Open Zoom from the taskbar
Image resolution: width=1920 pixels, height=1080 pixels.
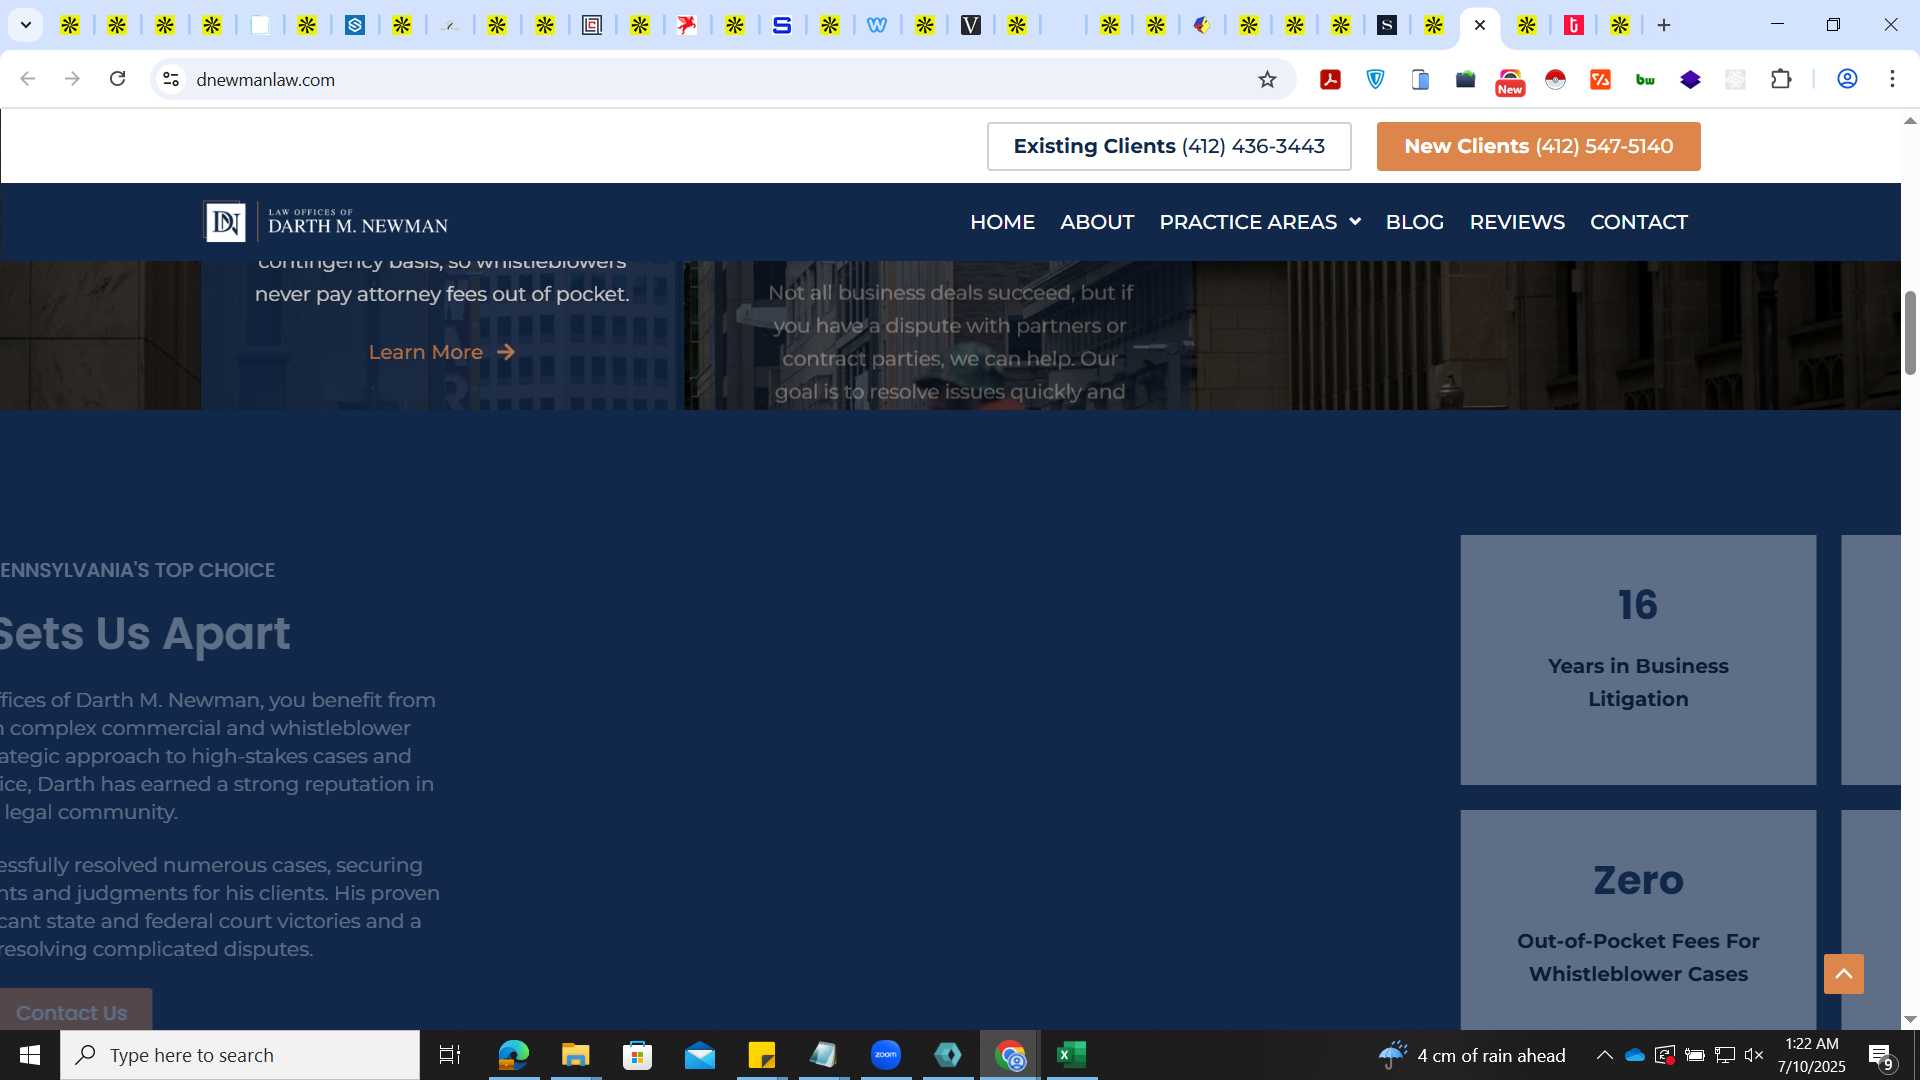[x=886, y=1055]
